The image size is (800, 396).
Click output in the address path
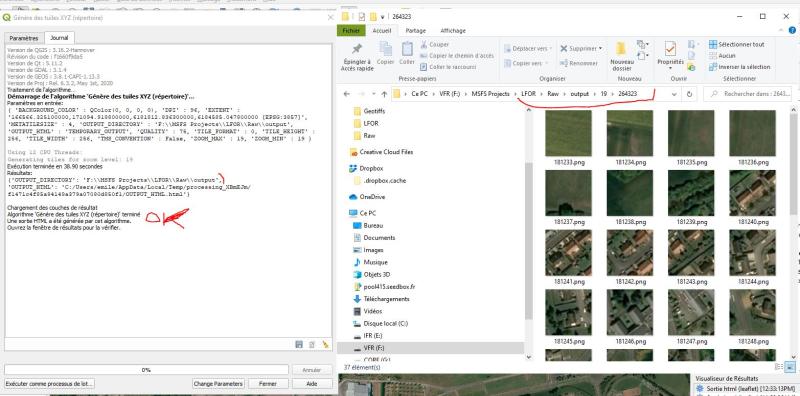(x=580, y=94)
